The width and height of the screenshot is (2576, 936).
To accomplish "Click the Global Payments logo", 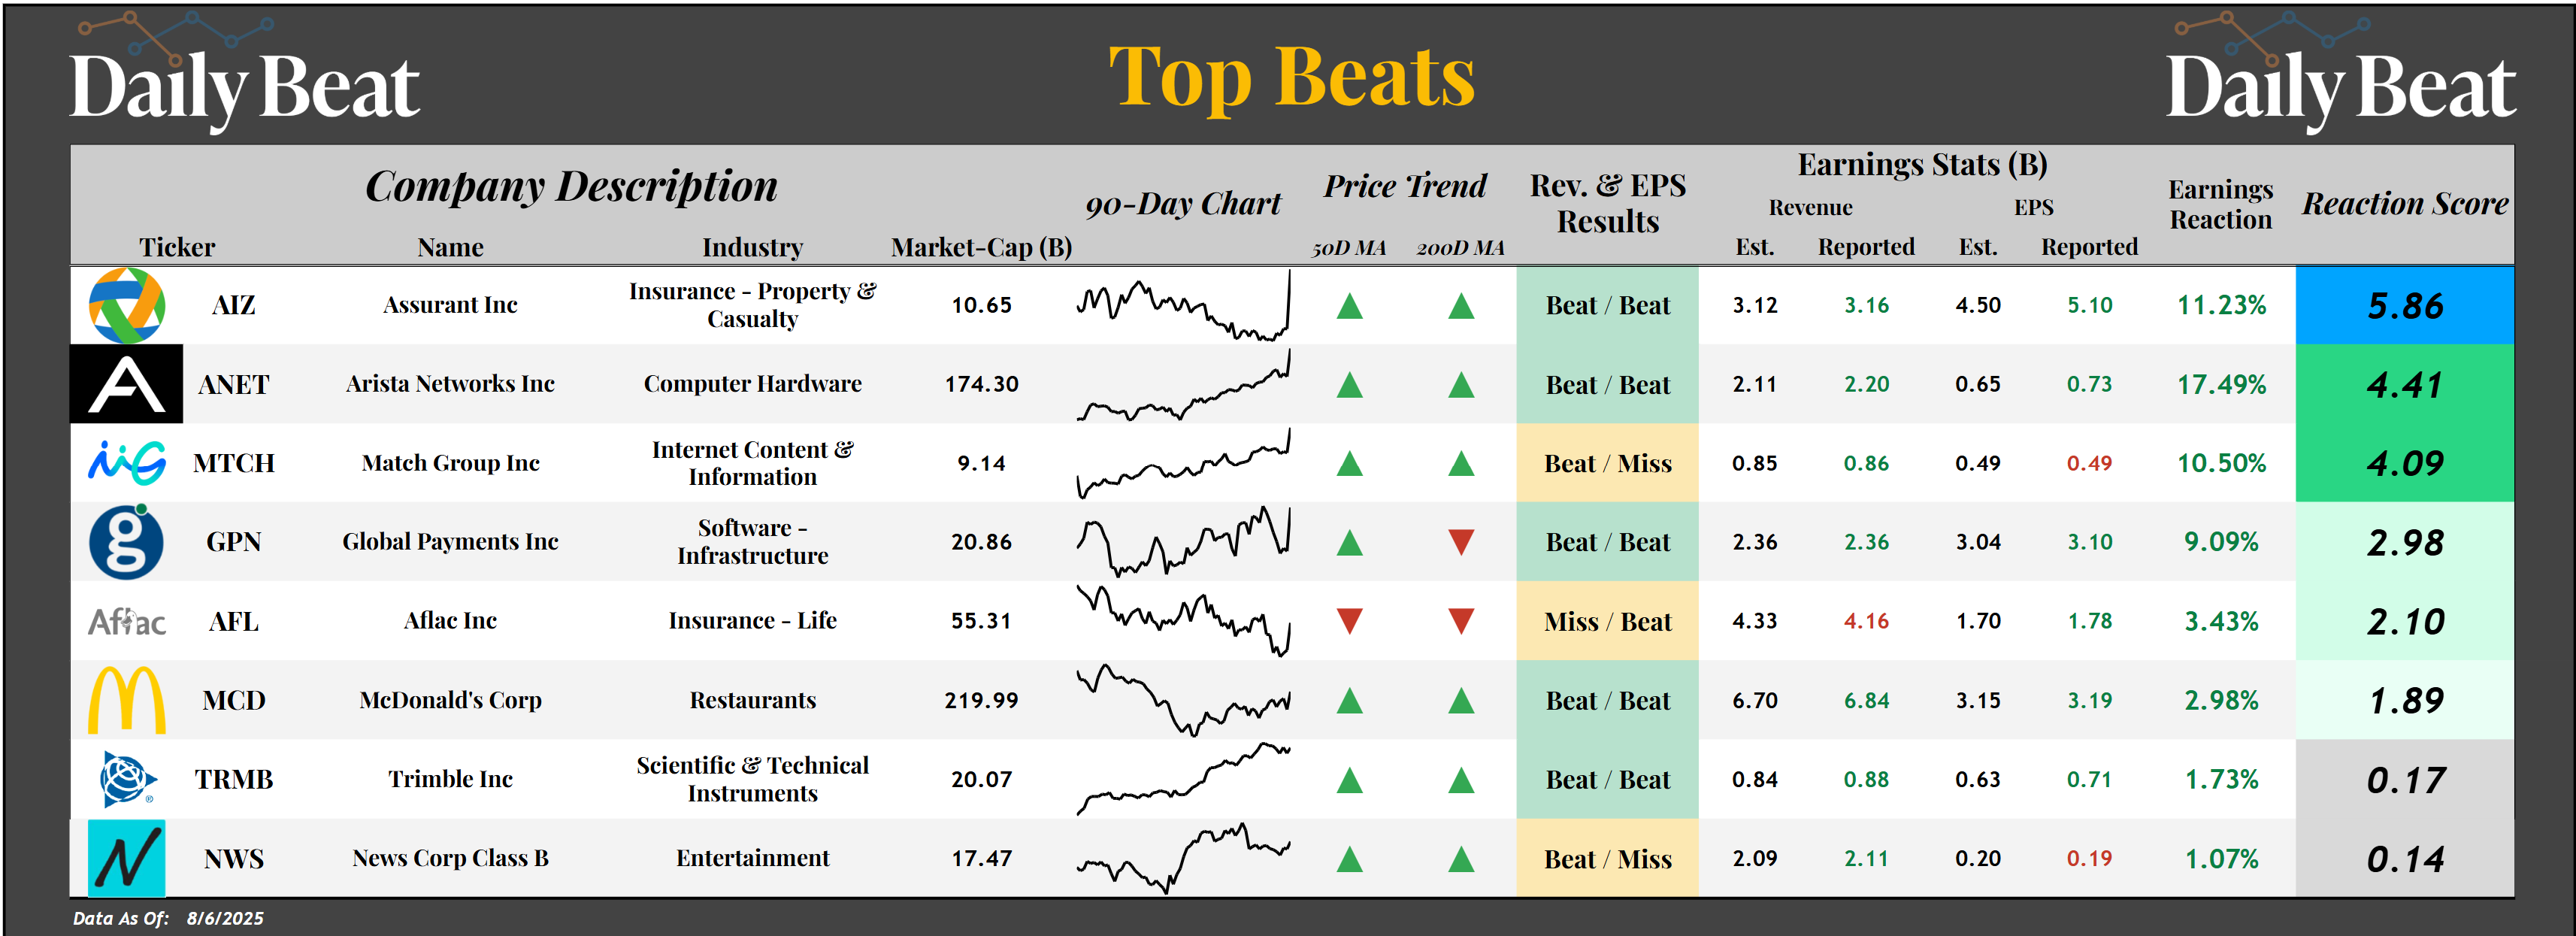I will [127, 542].
